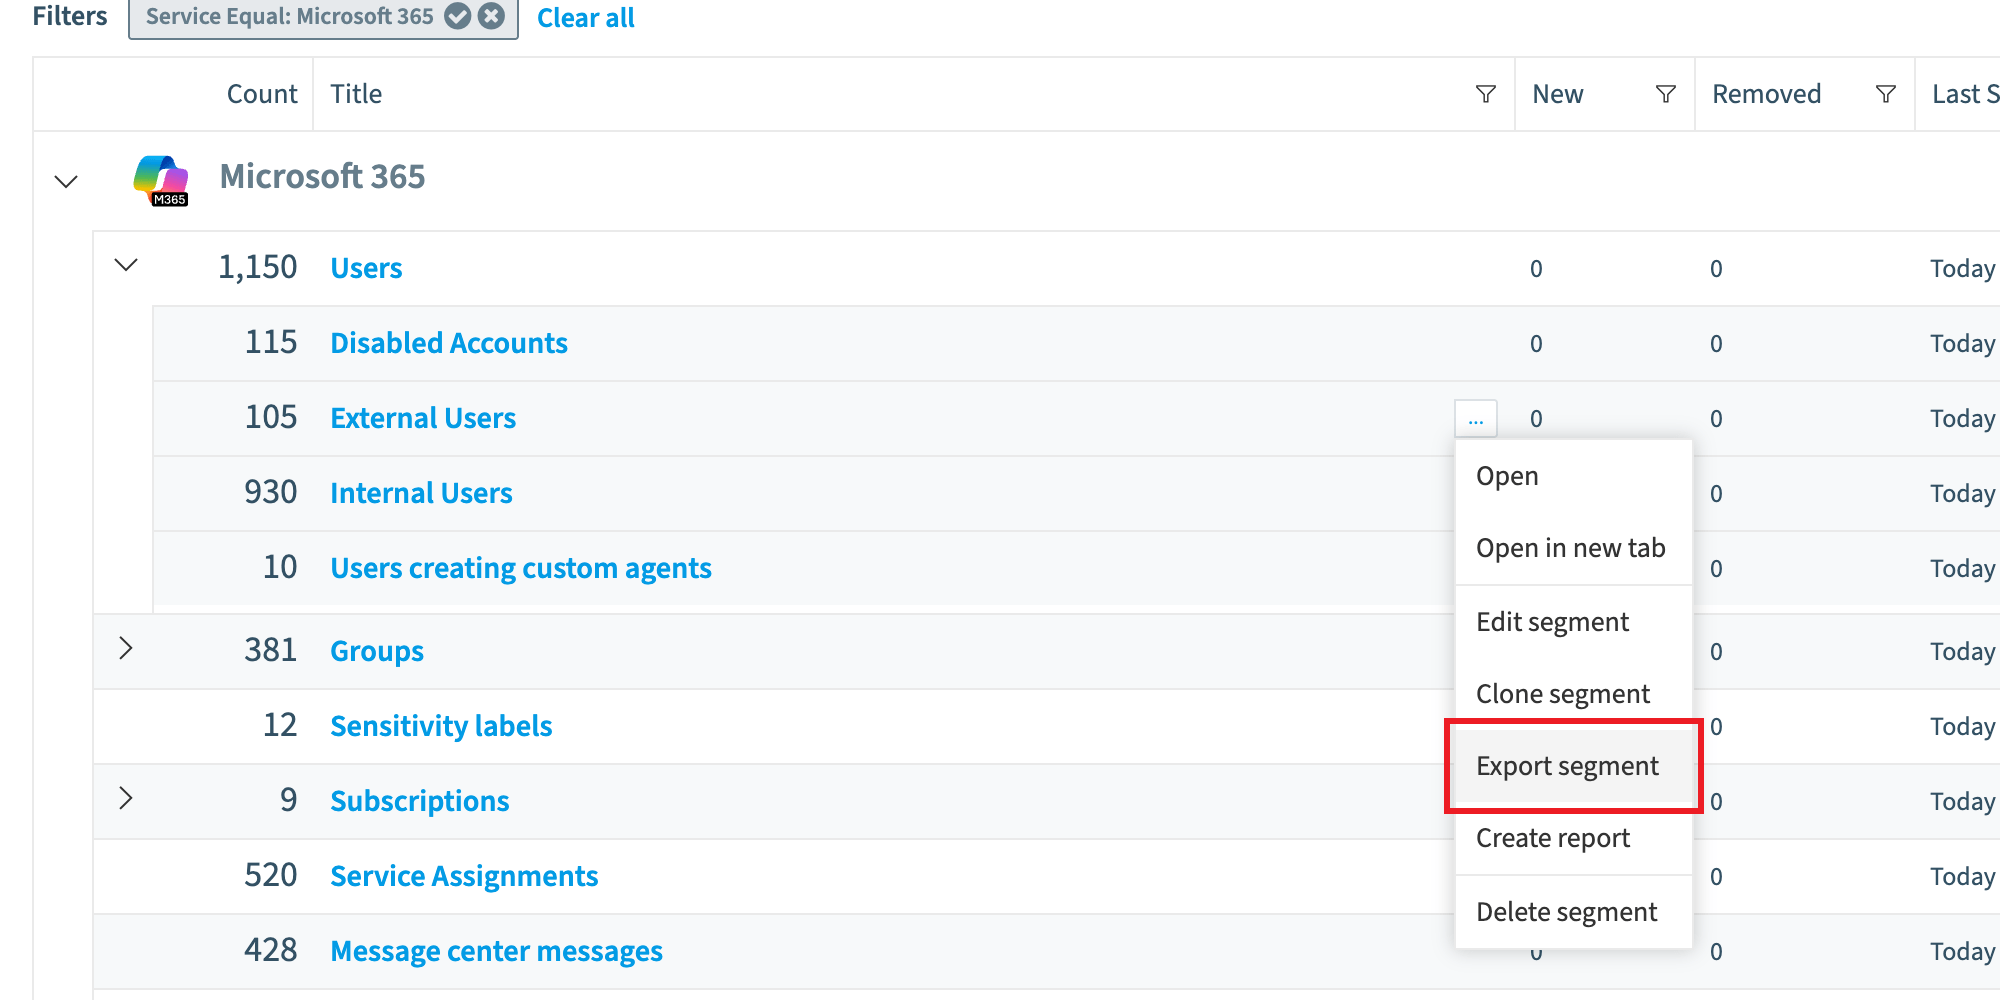Remove the Service Equal filter with X icon
This screenshot has height=1000, width=2000.
tap(491, 16)
